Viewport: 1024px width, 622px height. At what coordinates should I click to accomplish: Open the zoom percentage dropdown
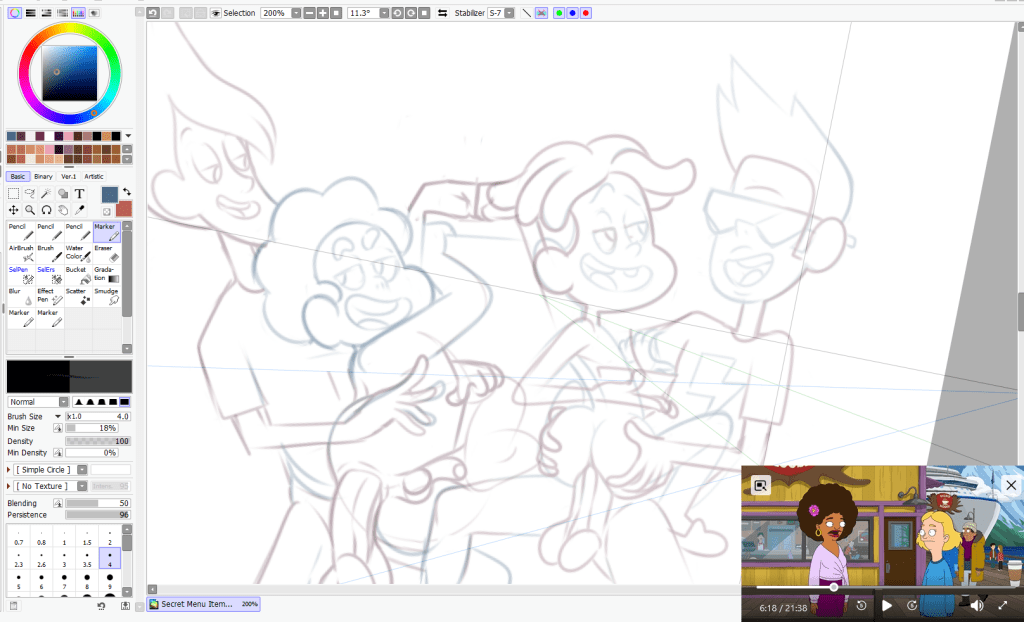click(295, 13)
